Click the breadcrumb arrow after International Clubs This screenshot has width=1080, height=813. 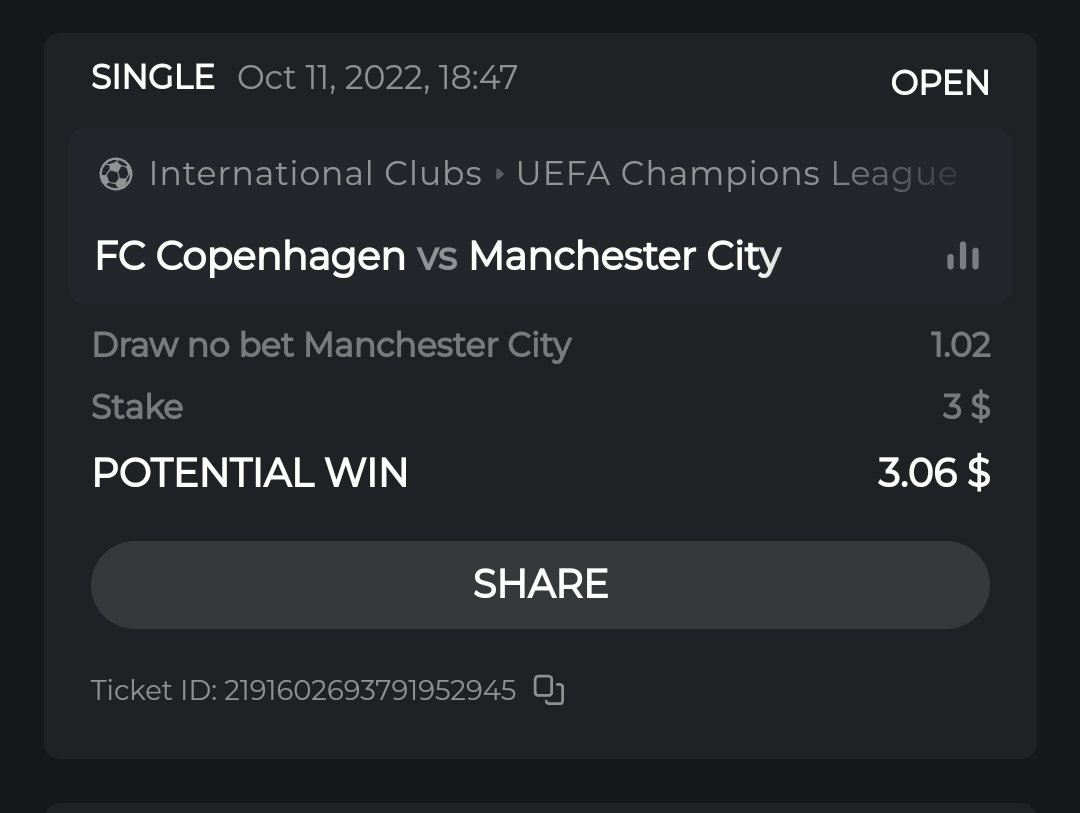[500, 175]
